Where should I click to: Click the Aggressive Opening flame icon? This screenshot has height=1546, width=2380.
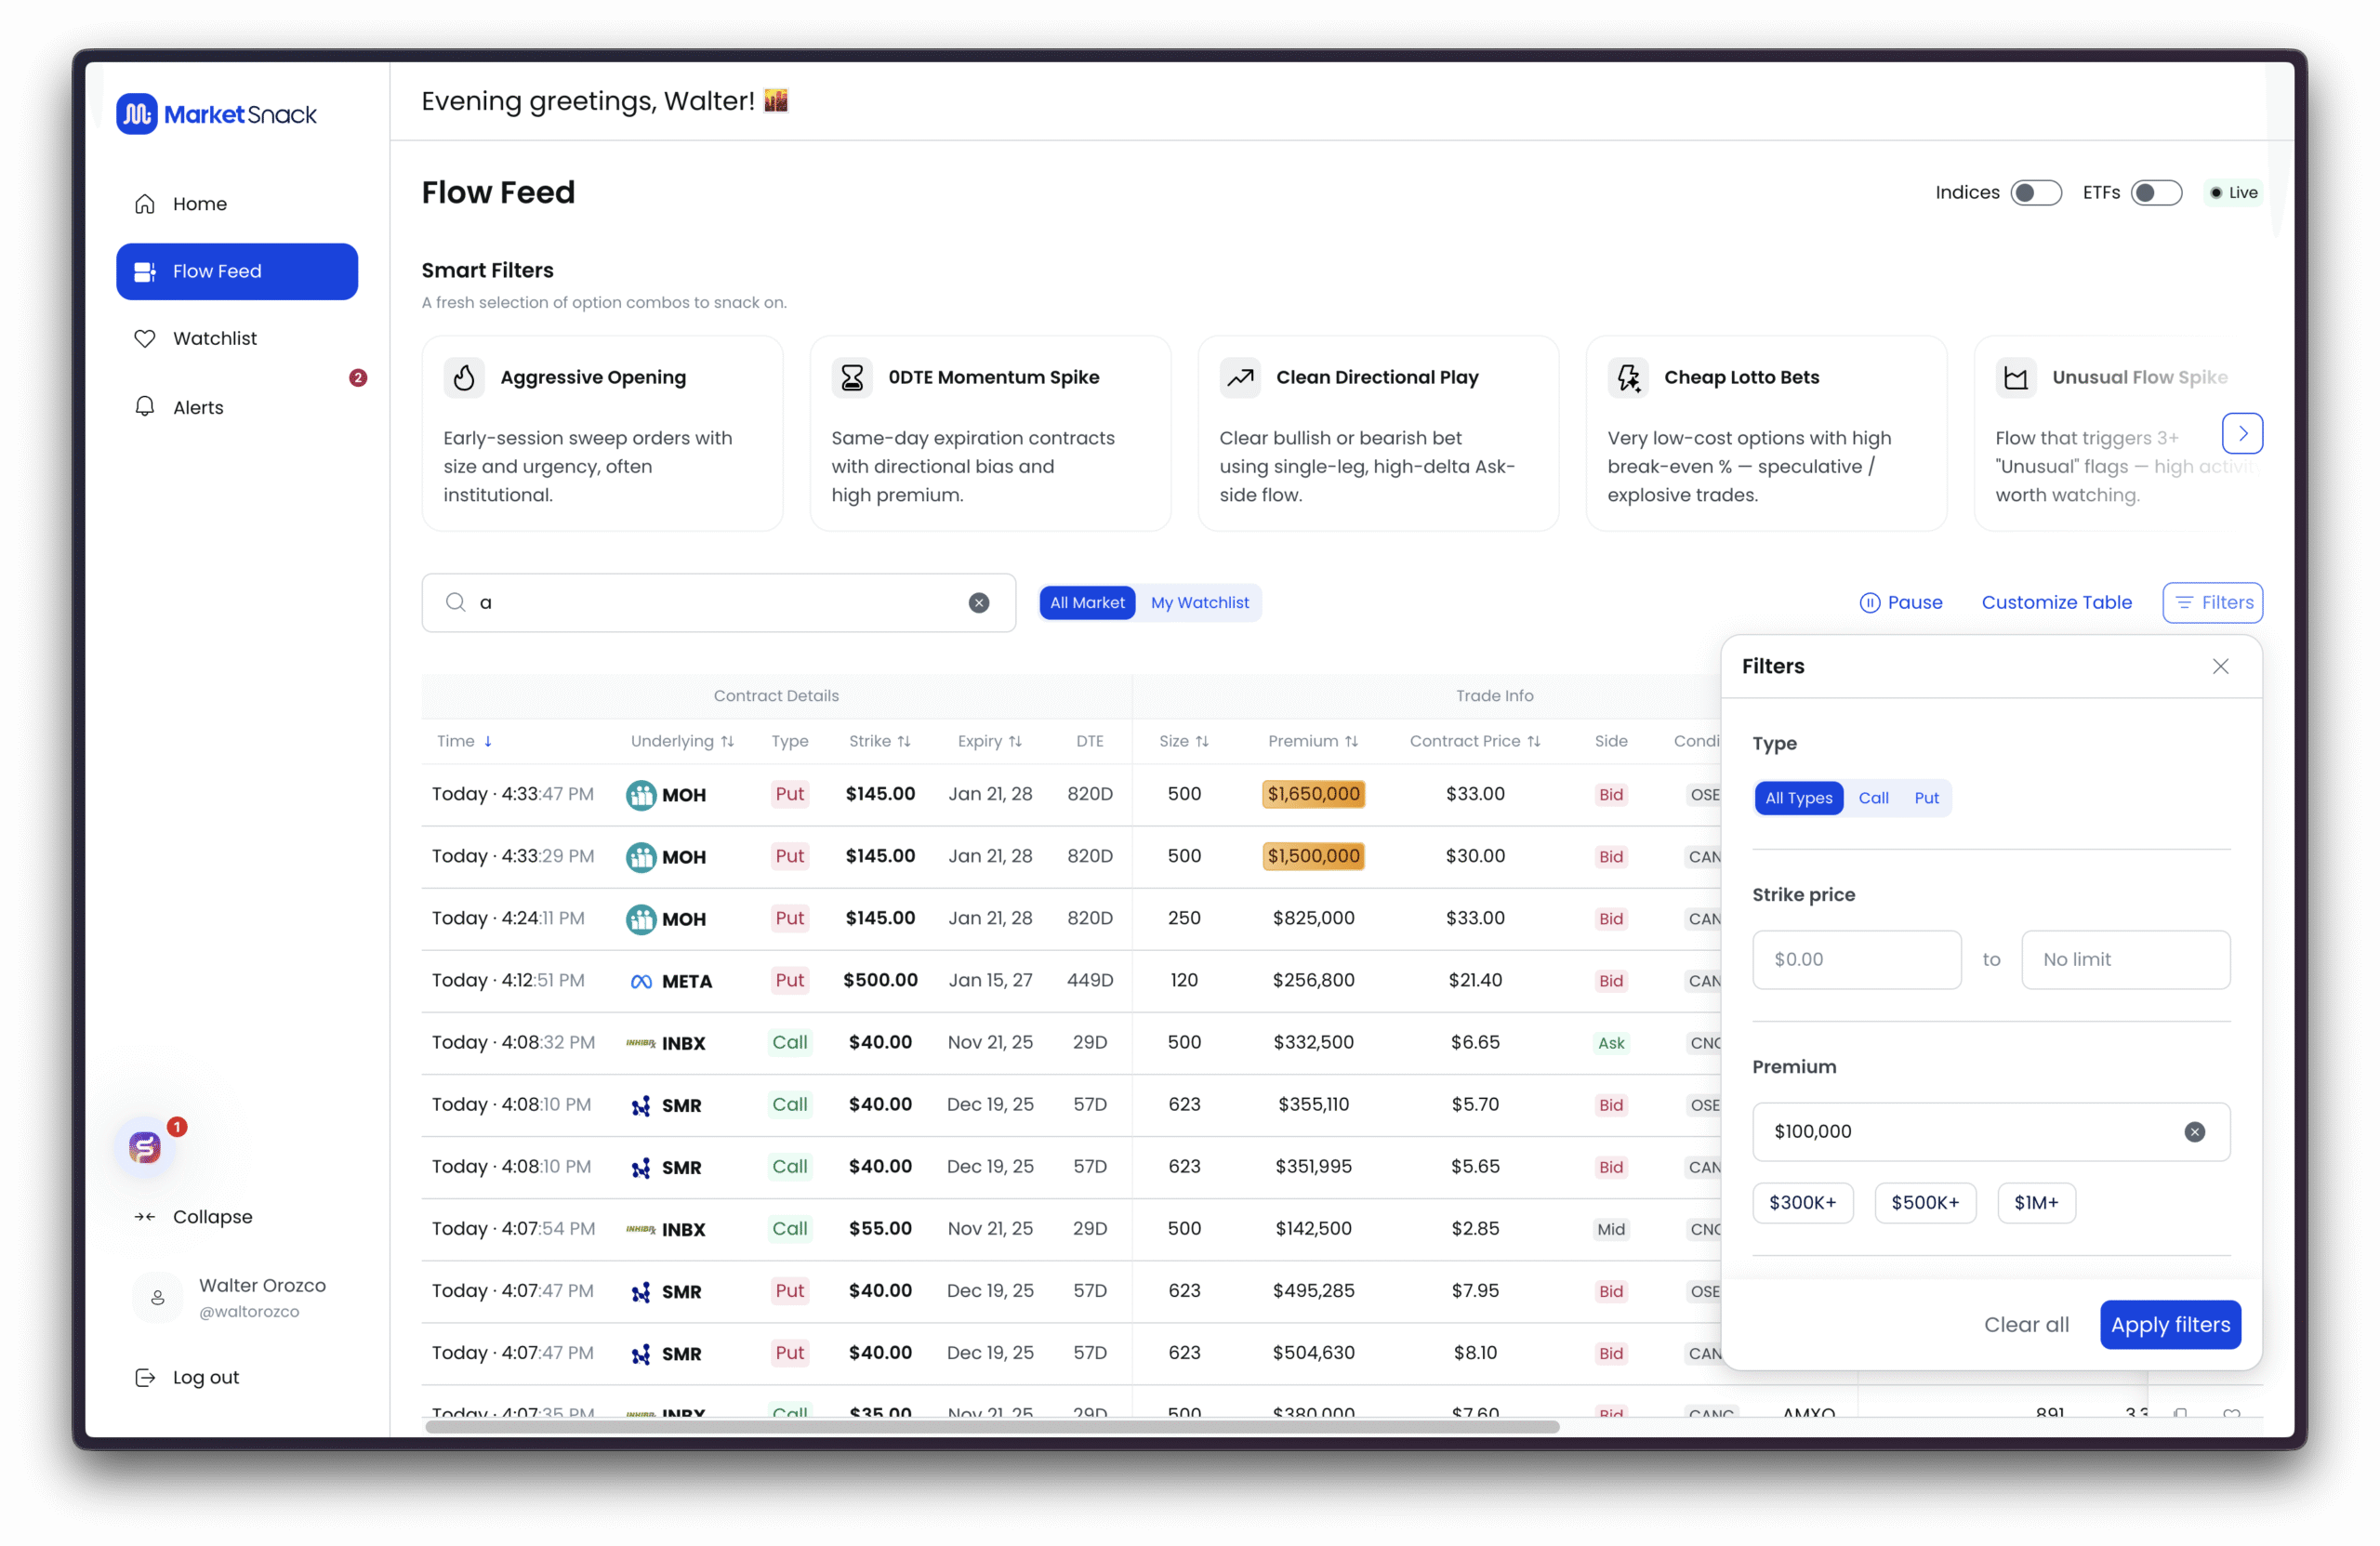coord(464,377)
